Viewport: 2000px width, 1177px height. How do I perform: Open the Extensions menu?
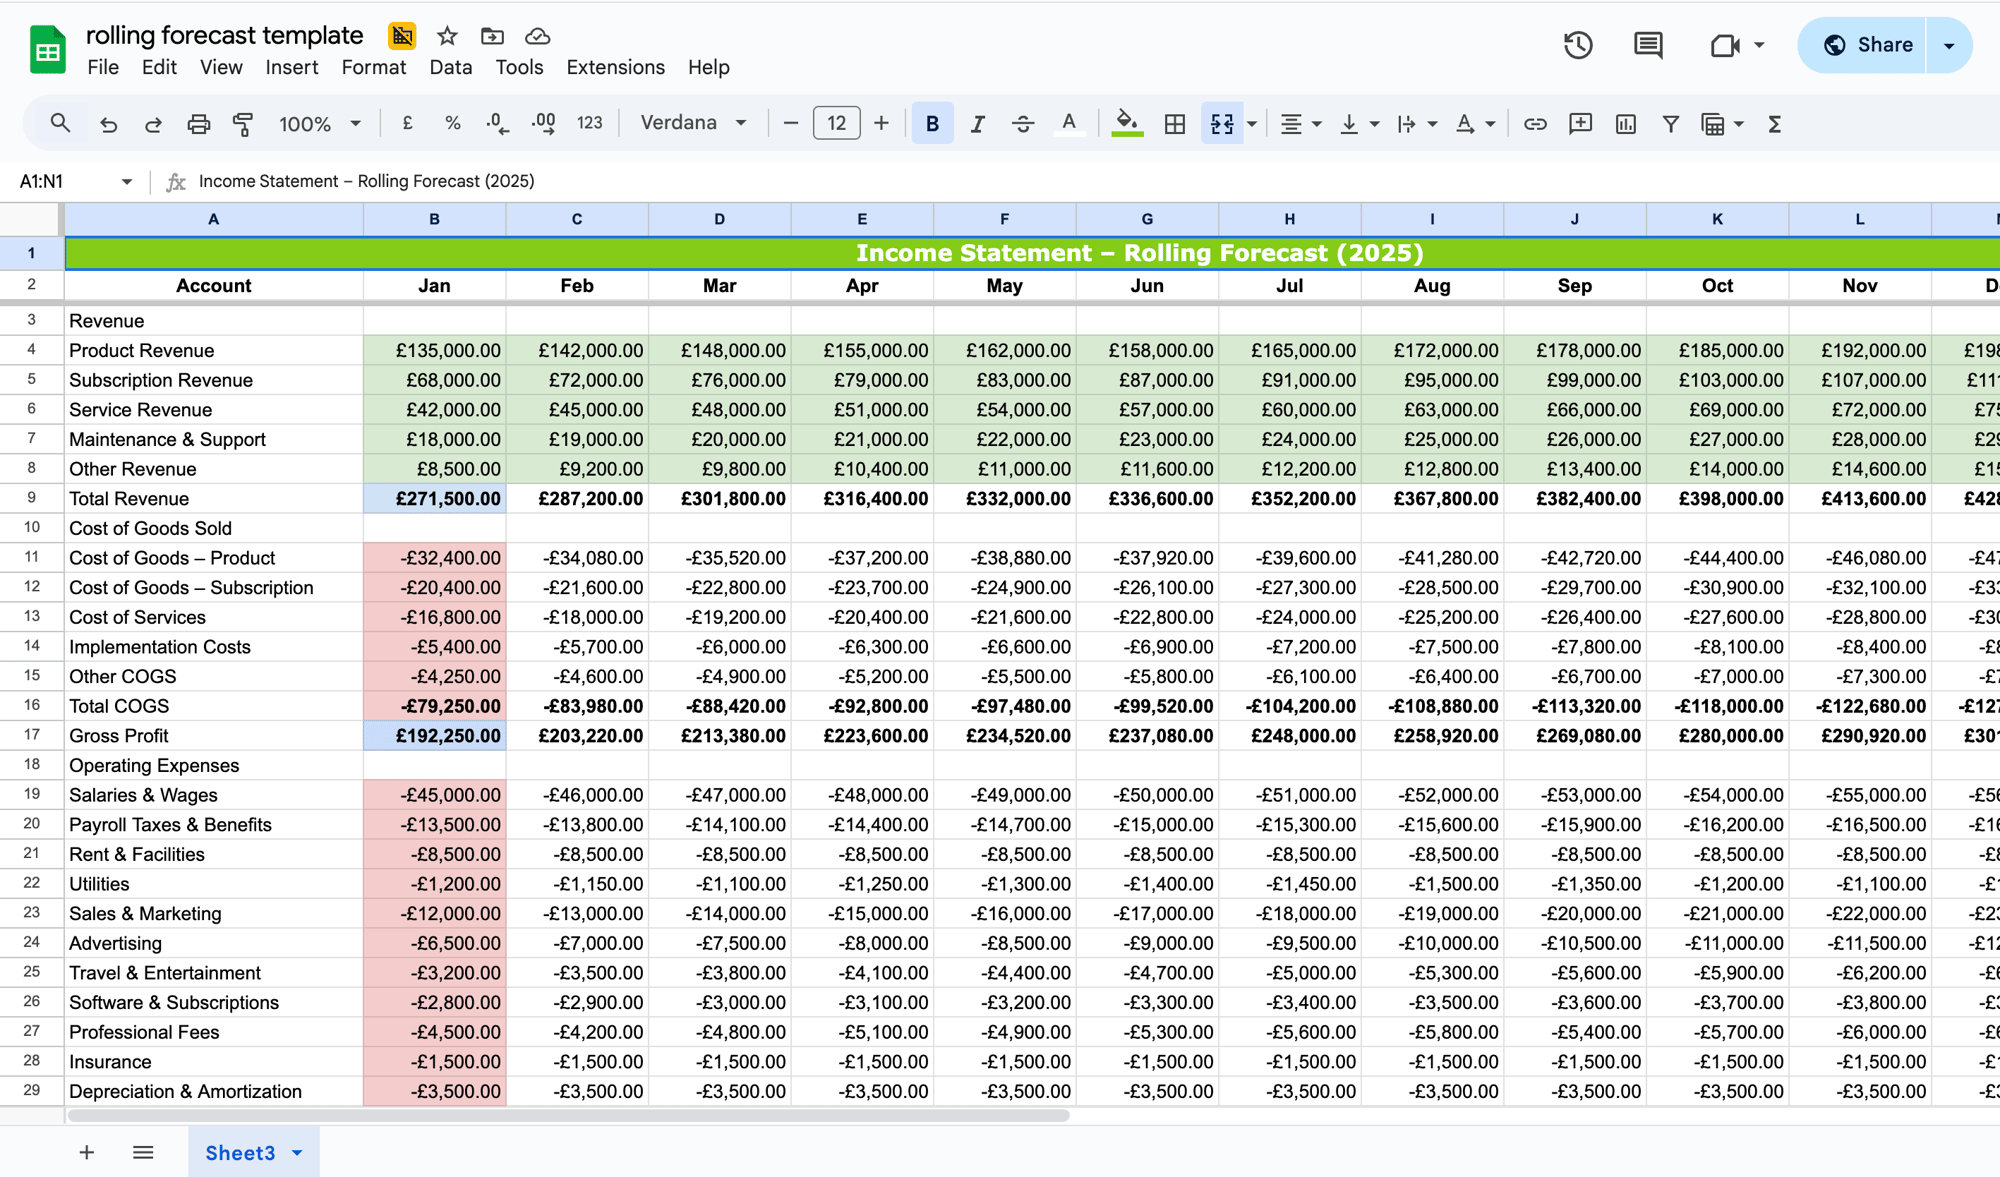(615, 67)
